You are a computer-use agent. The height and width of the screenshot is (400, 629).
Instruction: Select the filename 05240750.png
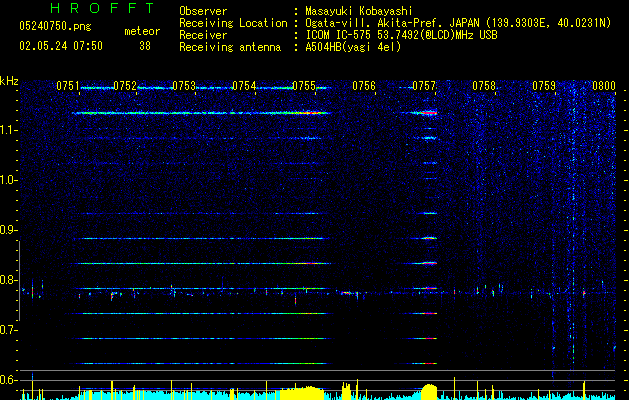pyautogui.click(x=55, y=27)
